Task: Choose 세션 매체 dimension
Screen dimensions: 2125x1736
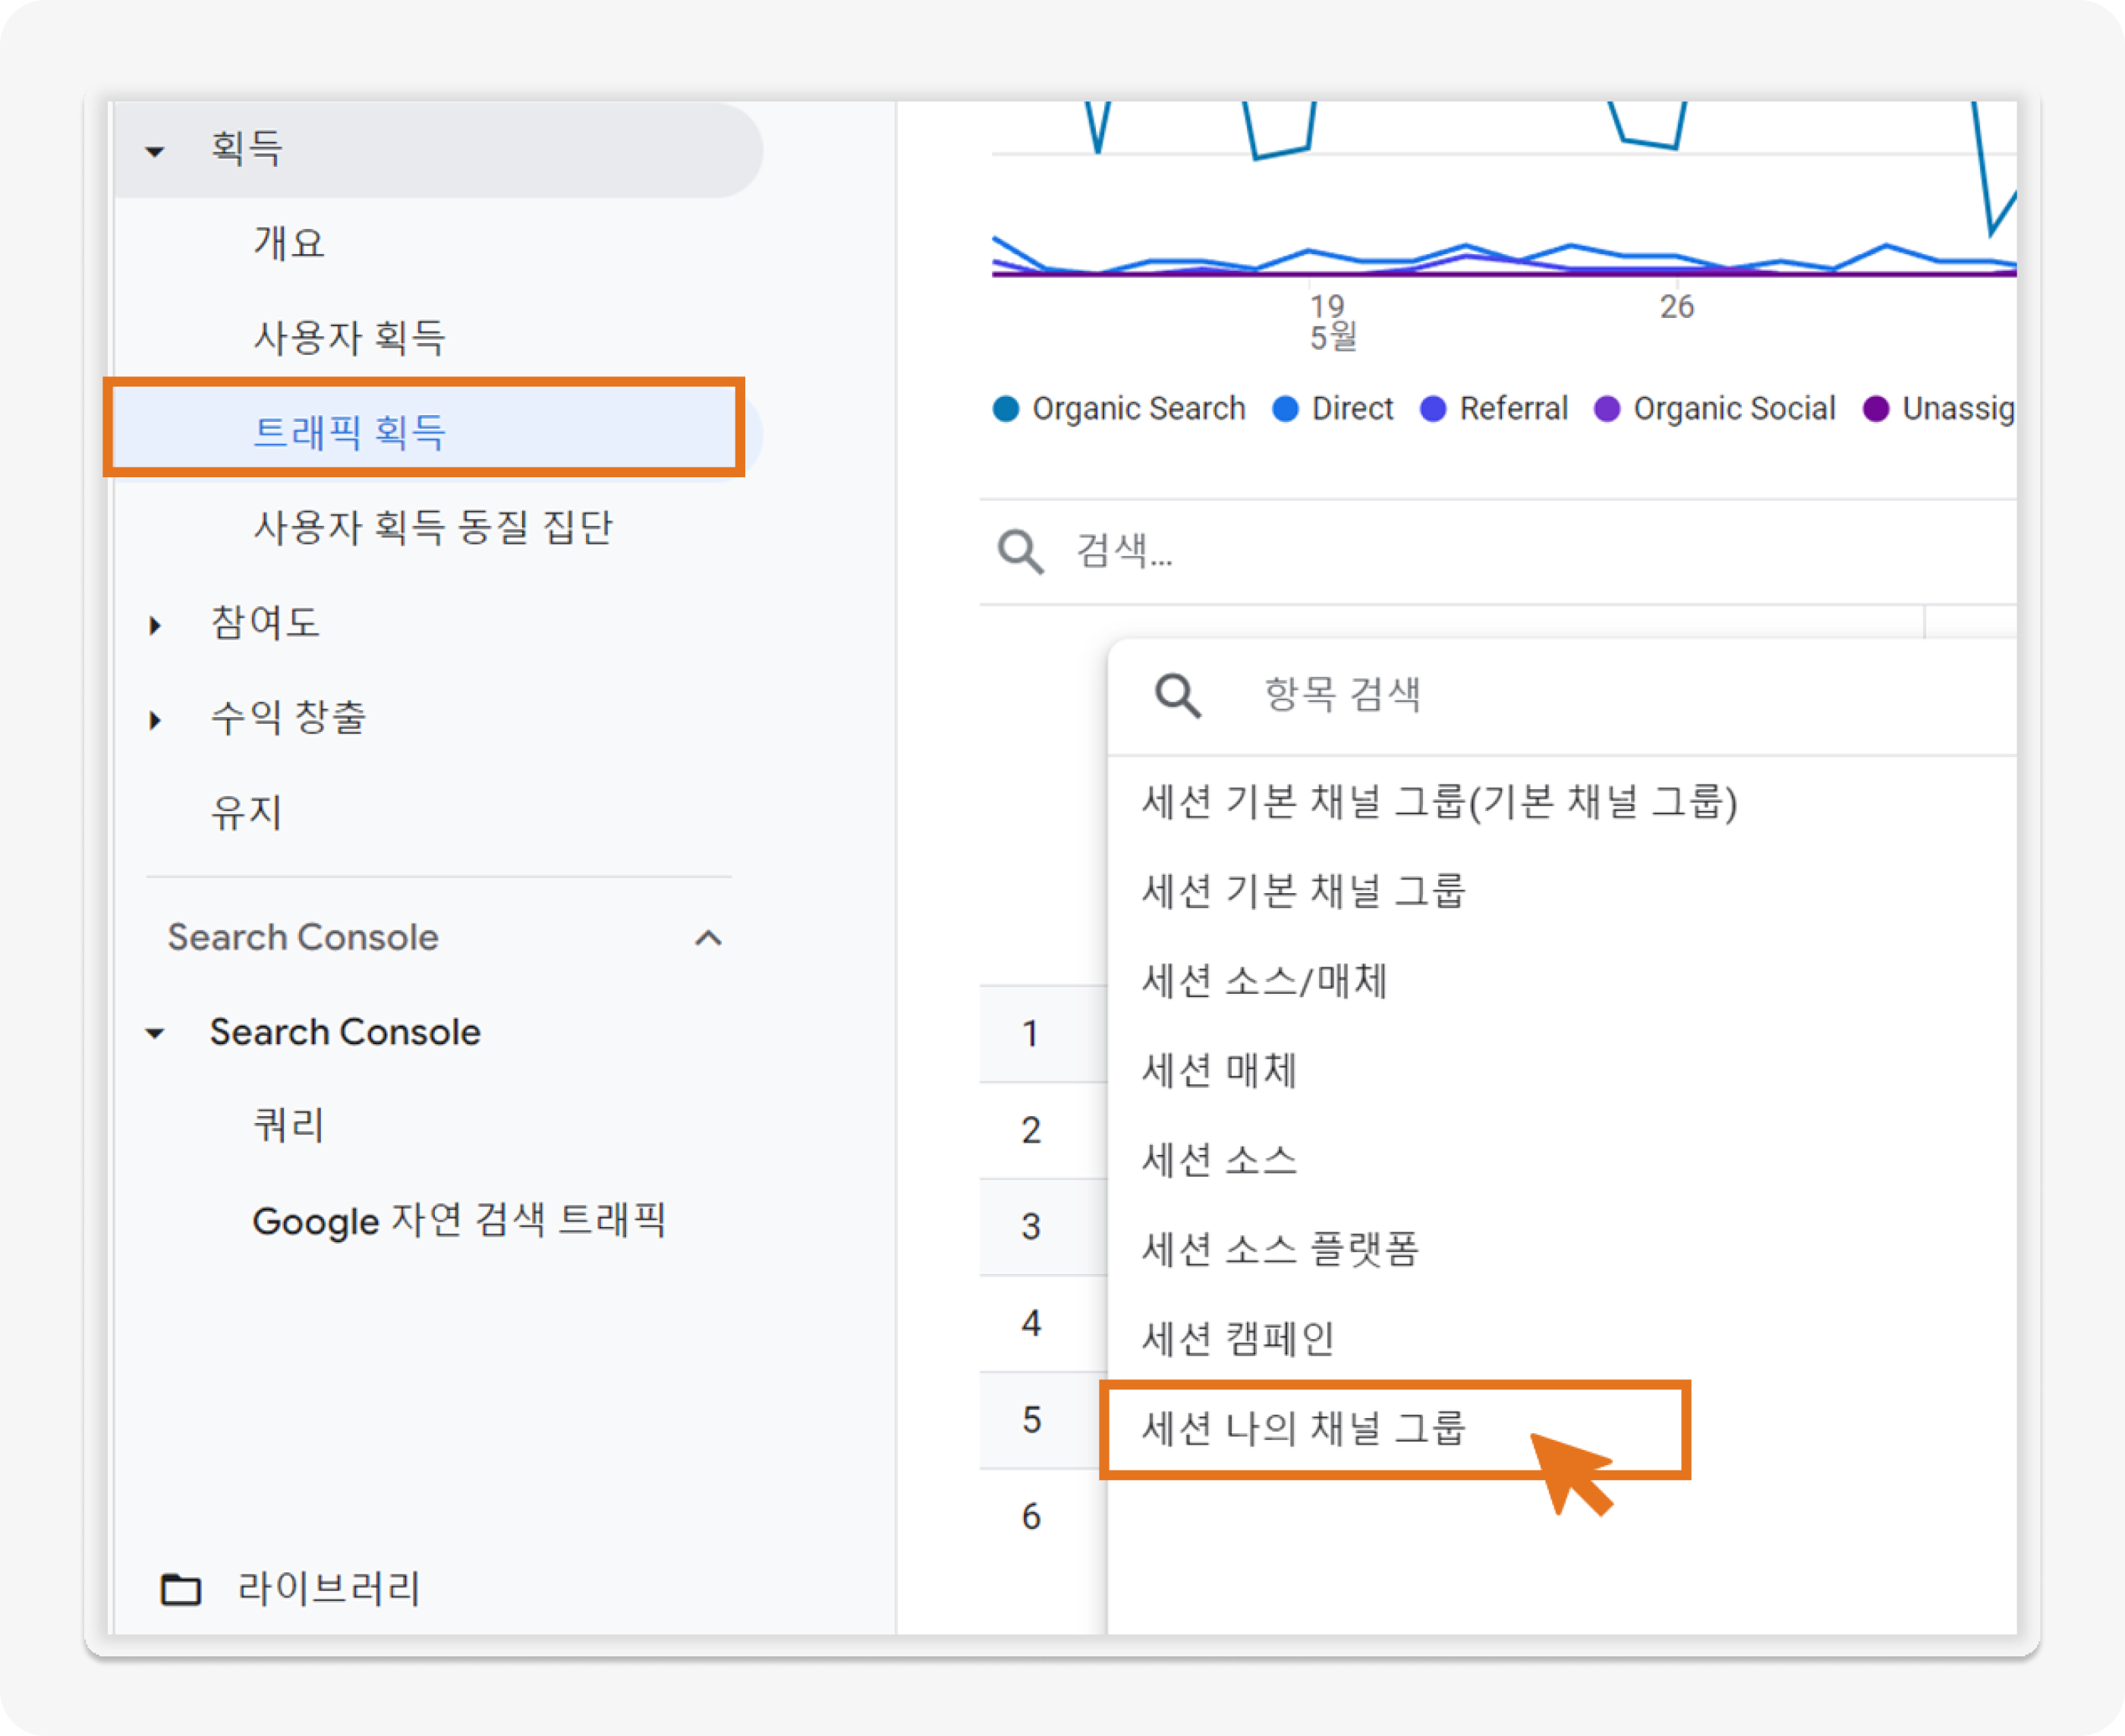Action: click(1219, 1070)
